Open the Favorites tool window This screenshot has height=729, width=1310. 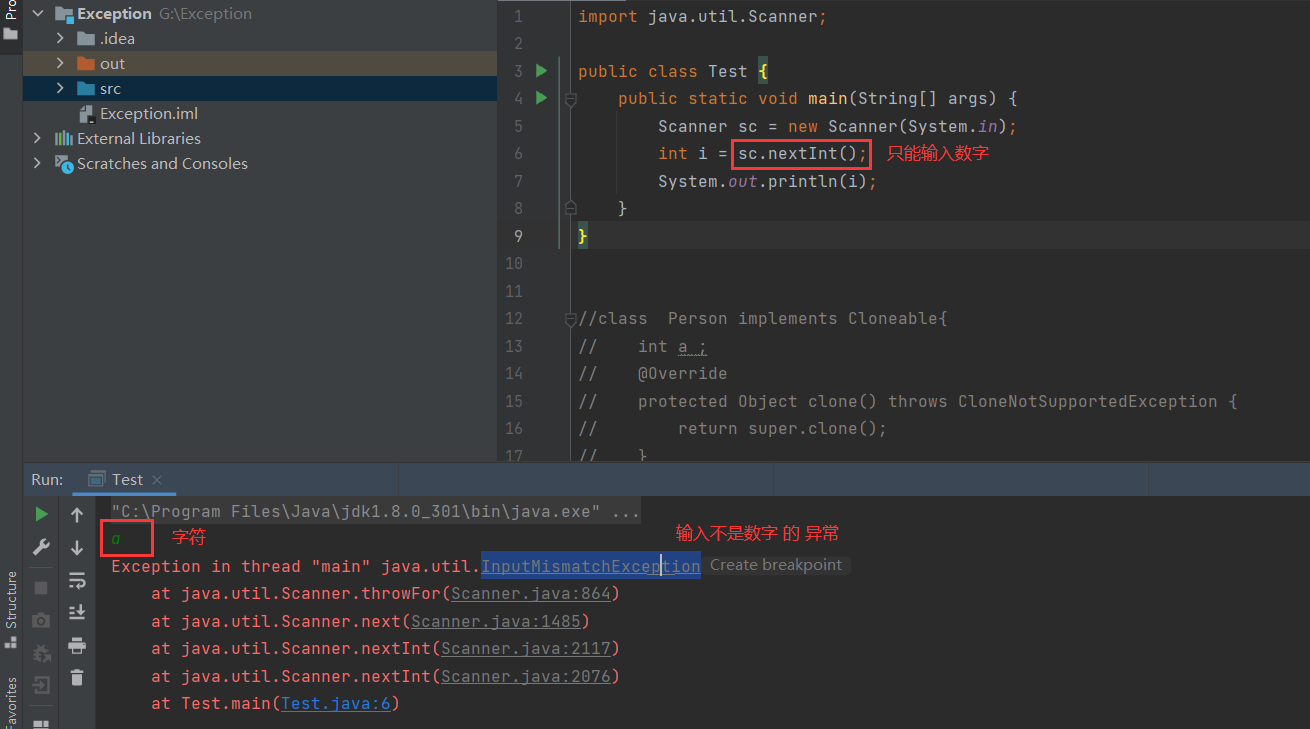click(x=11, y=702)
